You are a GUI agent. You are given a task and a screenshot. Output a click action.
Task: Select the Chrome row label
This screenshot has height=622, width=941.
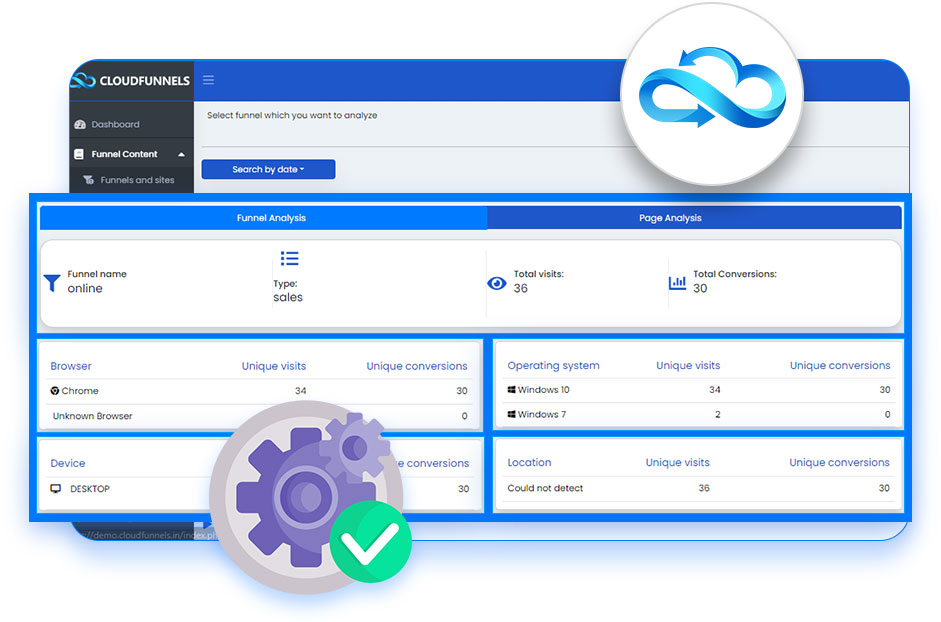[x=80, y=391]
